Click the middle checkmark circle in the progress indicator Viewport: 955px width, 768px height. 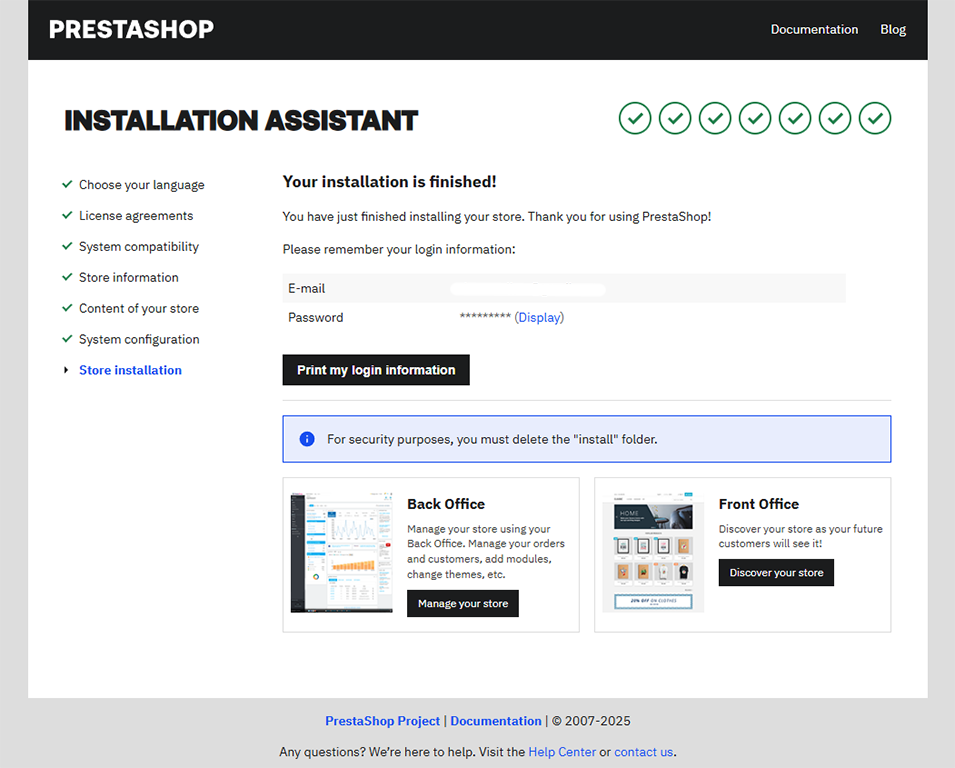pos(755,118)
